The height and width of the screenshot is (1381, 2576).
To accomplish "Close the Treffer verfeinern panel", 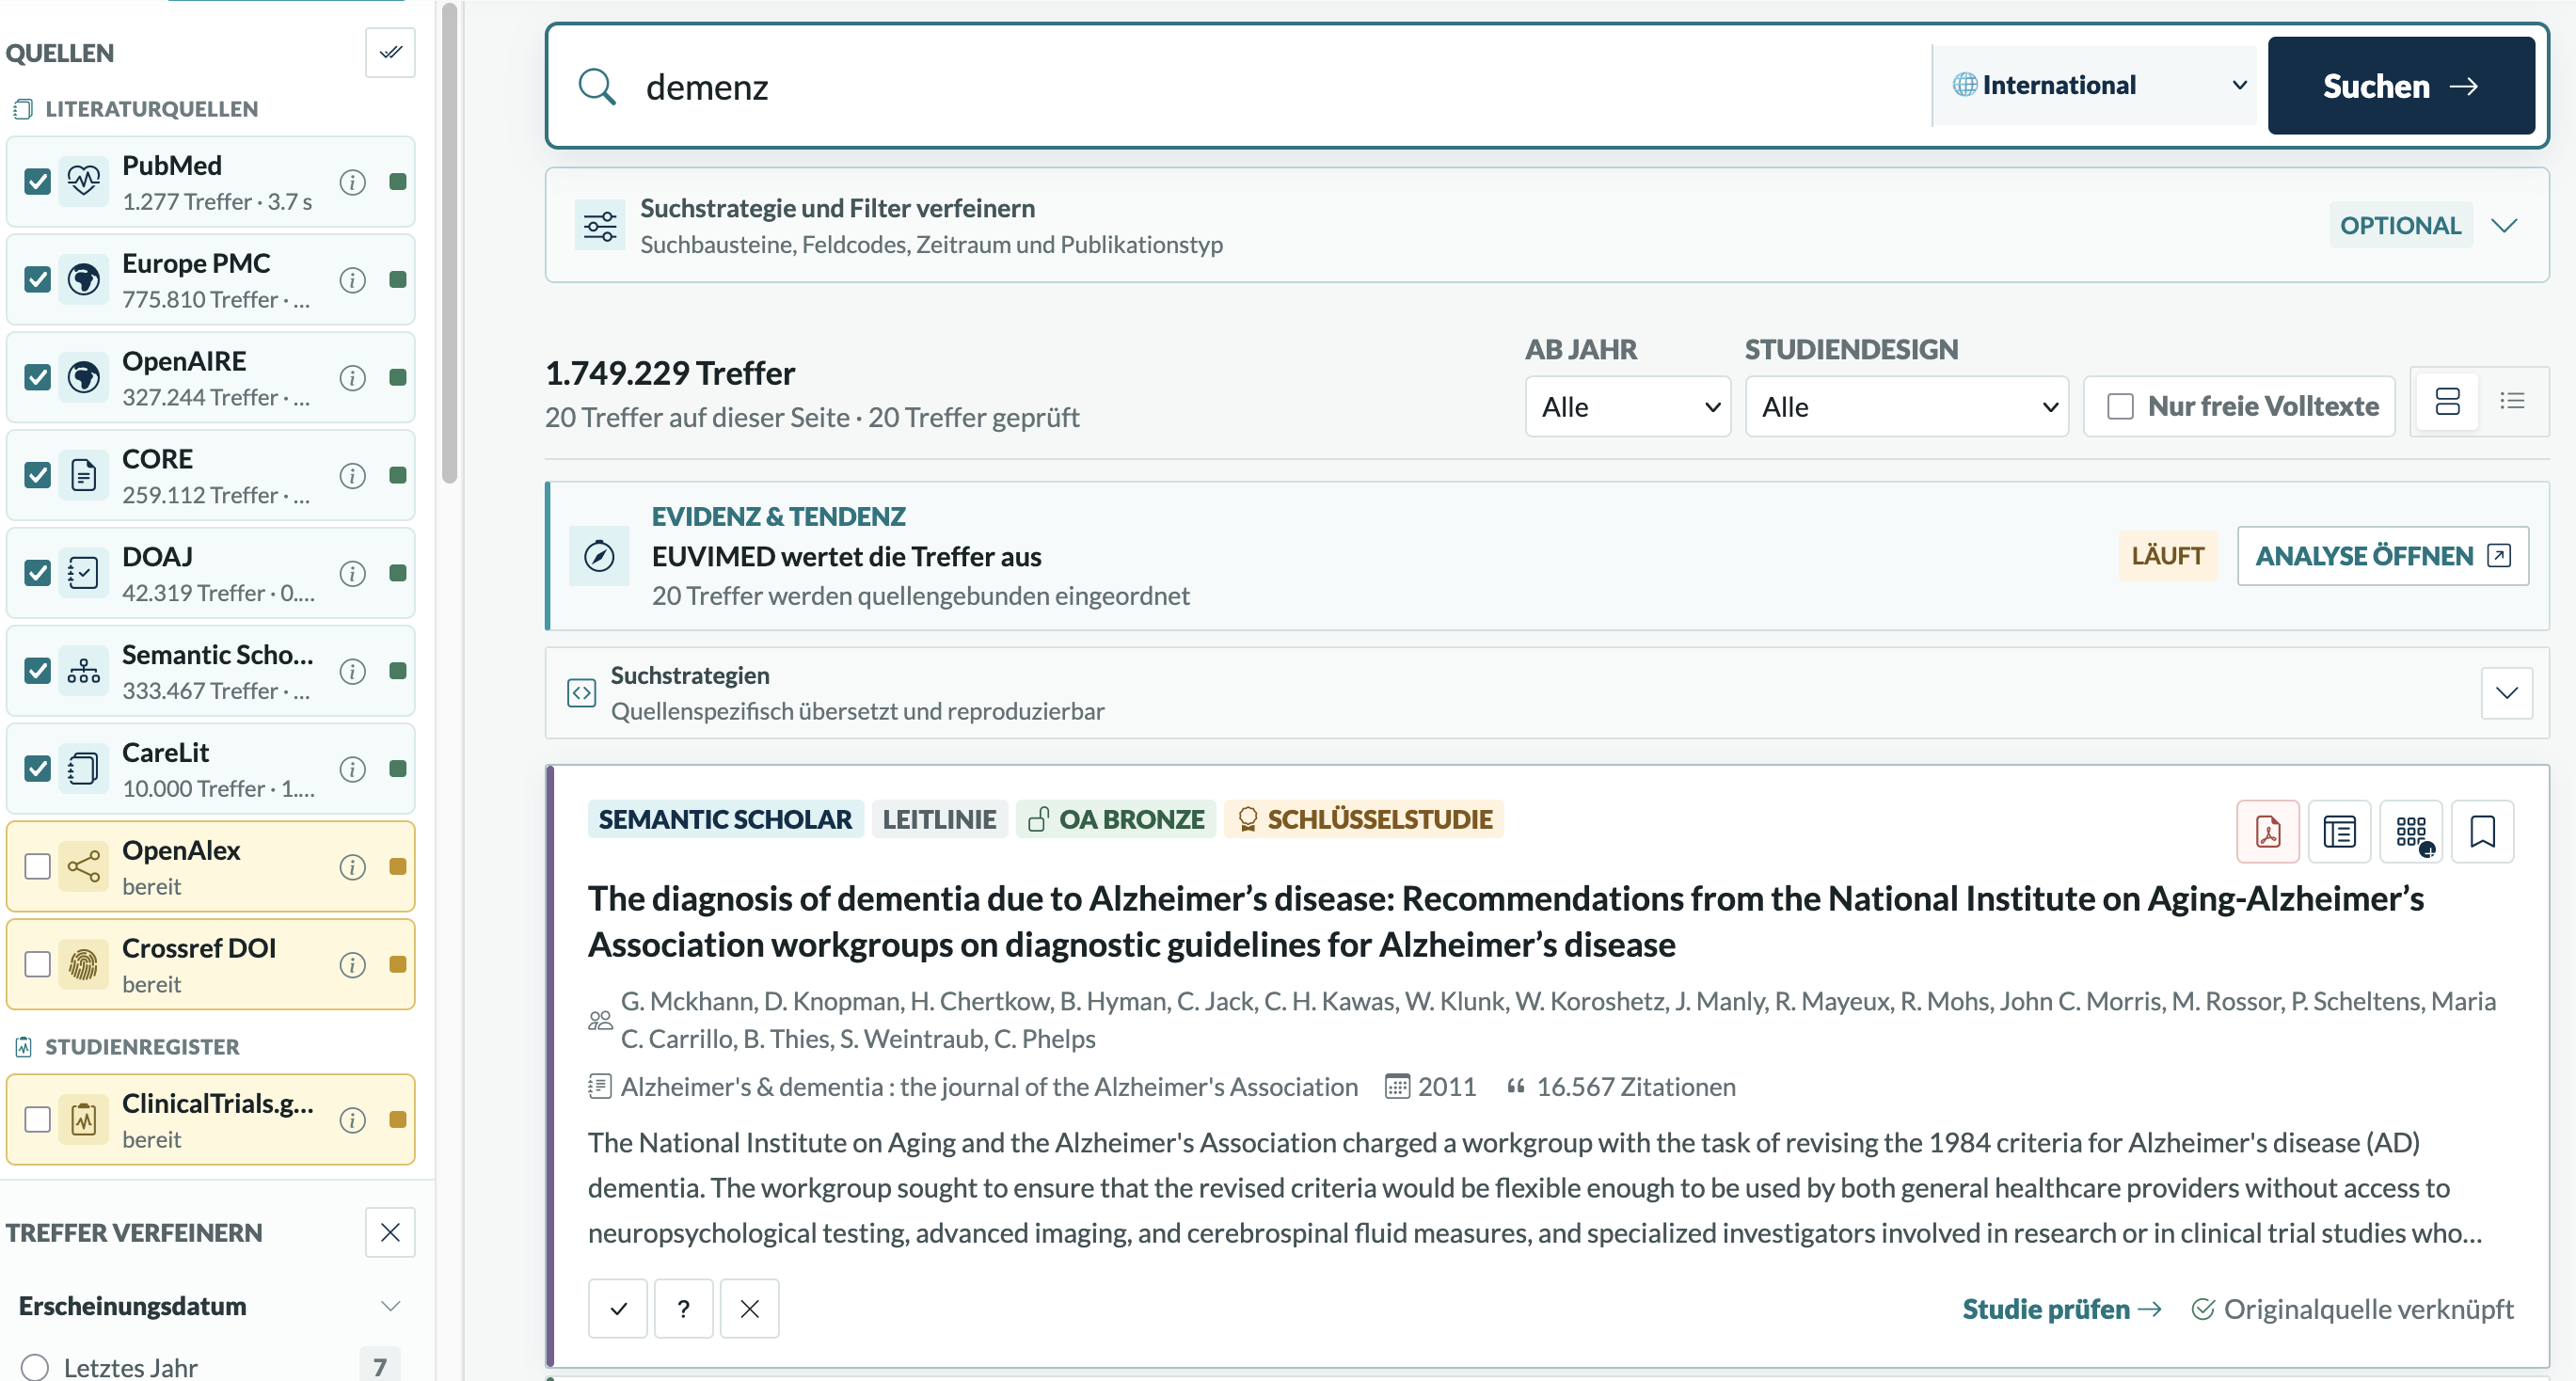I will (x=390, y=1232).
